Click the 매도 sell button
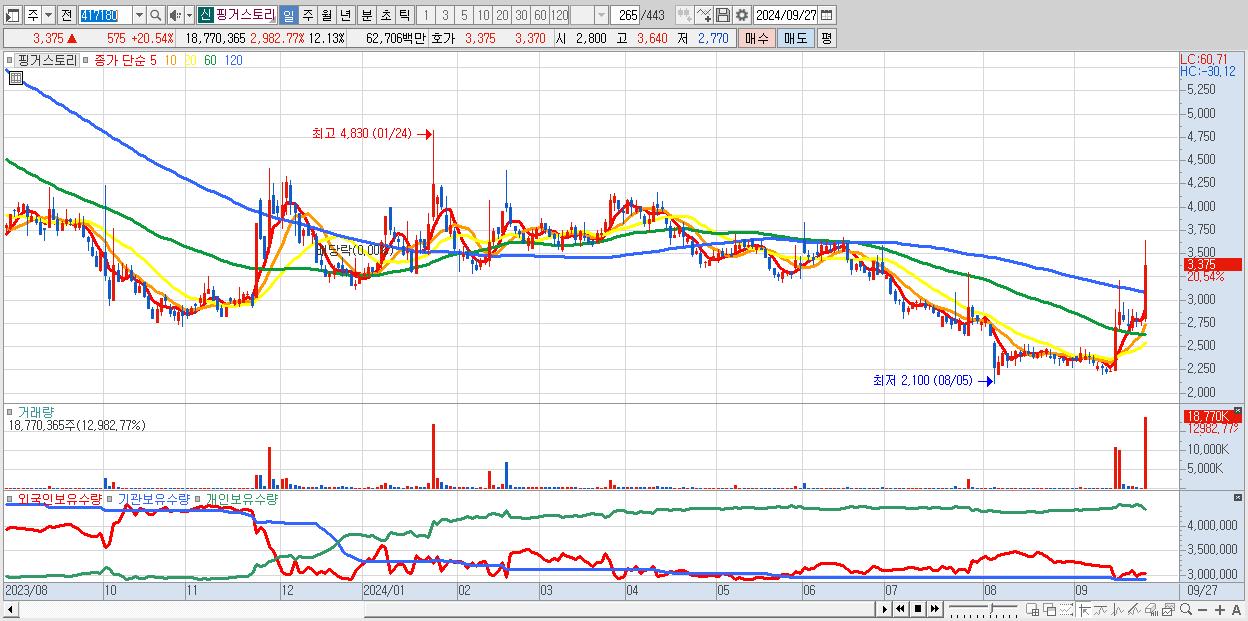The width and height of the screenshot is (1248, 621). pyautogui.click(x=795, y=38)
